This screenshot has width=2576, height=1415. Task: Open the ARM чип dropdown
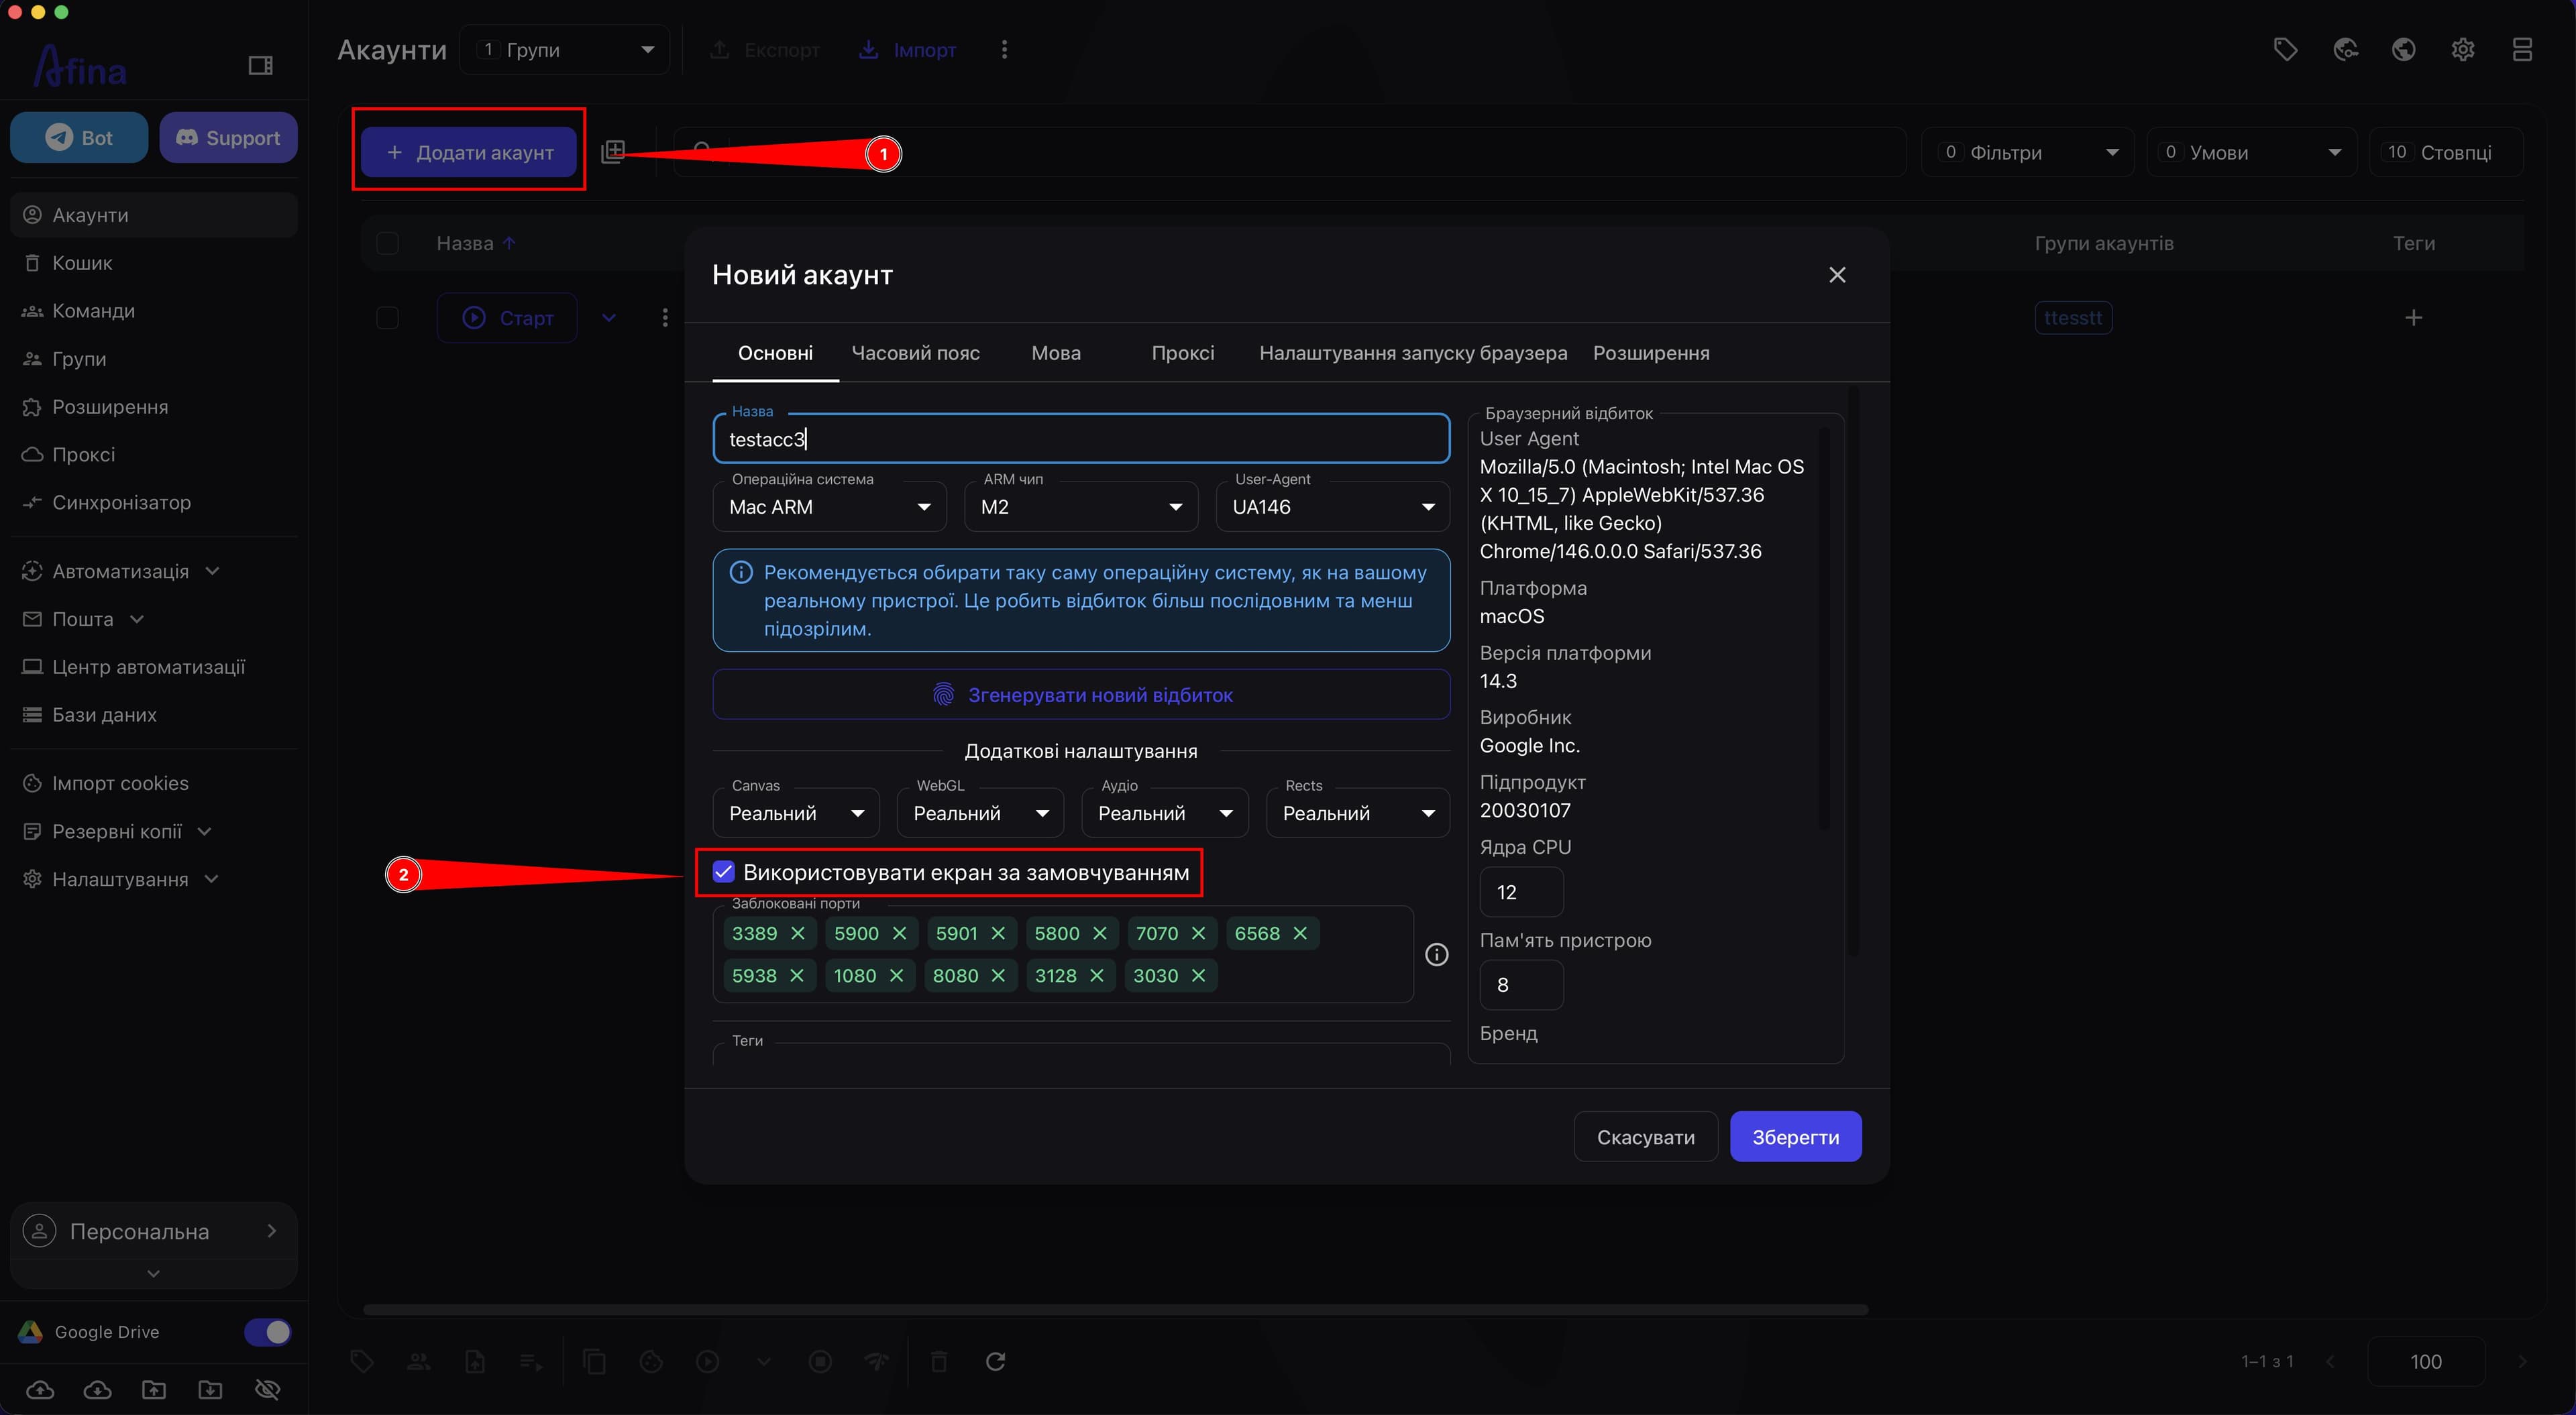[x=1081, y=507]
